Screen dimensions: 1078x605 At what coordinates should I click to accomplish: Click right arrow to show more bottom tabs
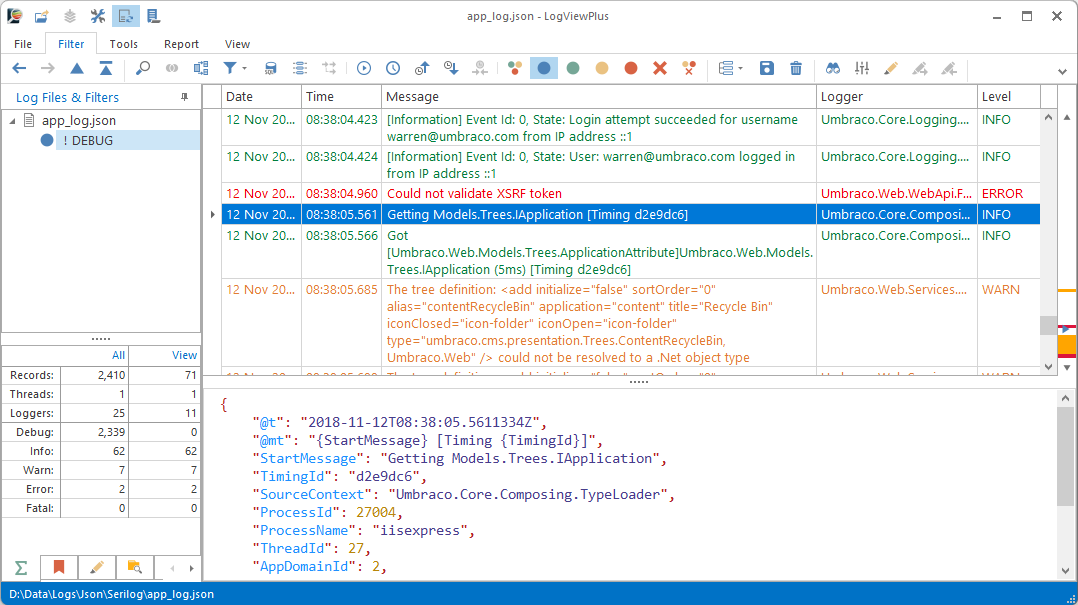pyautogui.click(x=191, y=569)
